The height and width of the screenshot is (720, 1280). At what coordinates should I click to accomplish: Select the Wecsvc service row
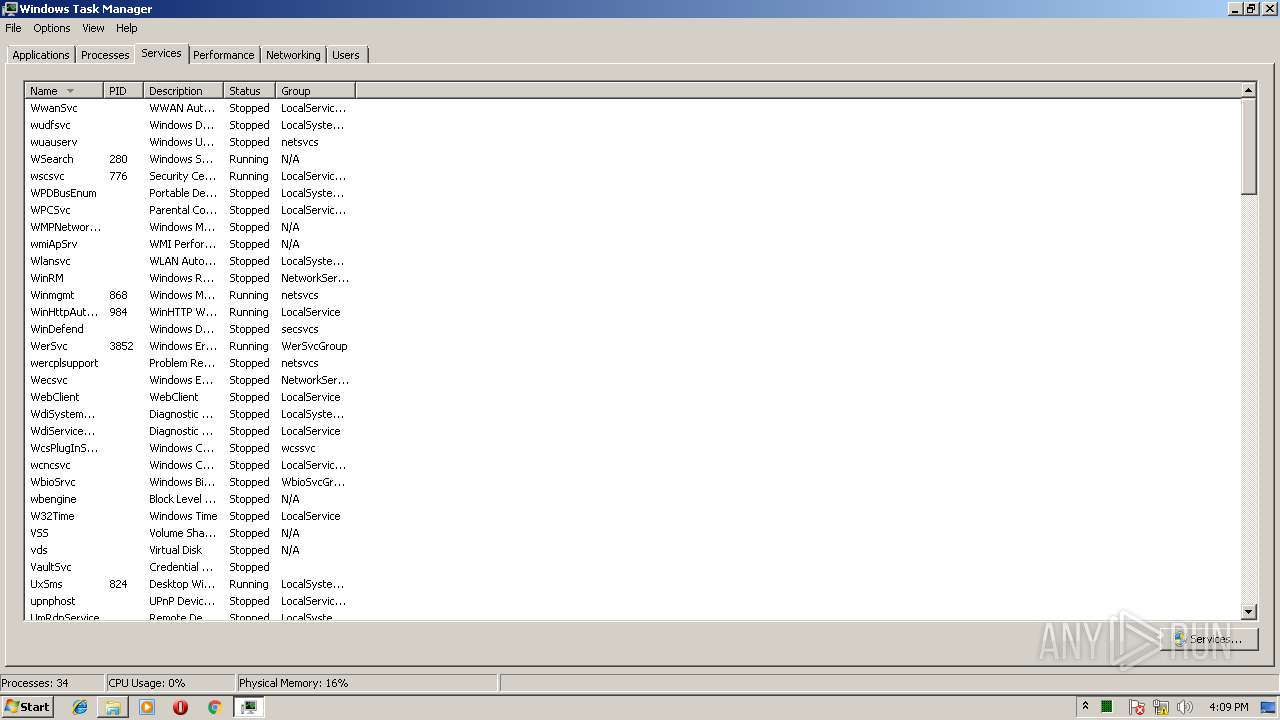coord(190,380)
